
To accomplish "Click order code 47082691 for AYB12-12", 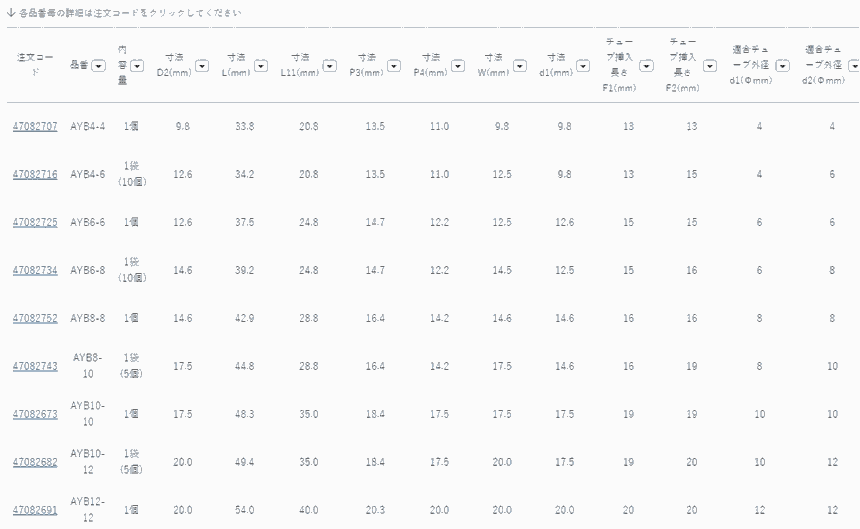I will (35, 509).
